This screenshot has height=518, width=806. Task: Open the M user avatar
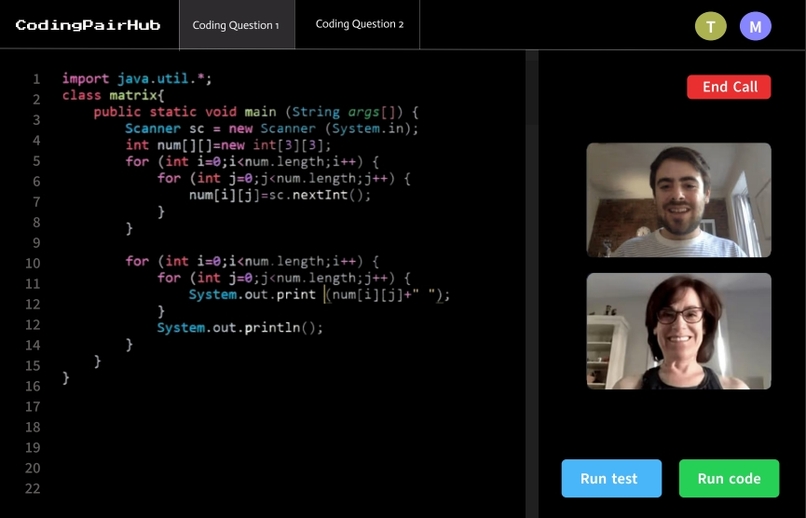(755, 26)
